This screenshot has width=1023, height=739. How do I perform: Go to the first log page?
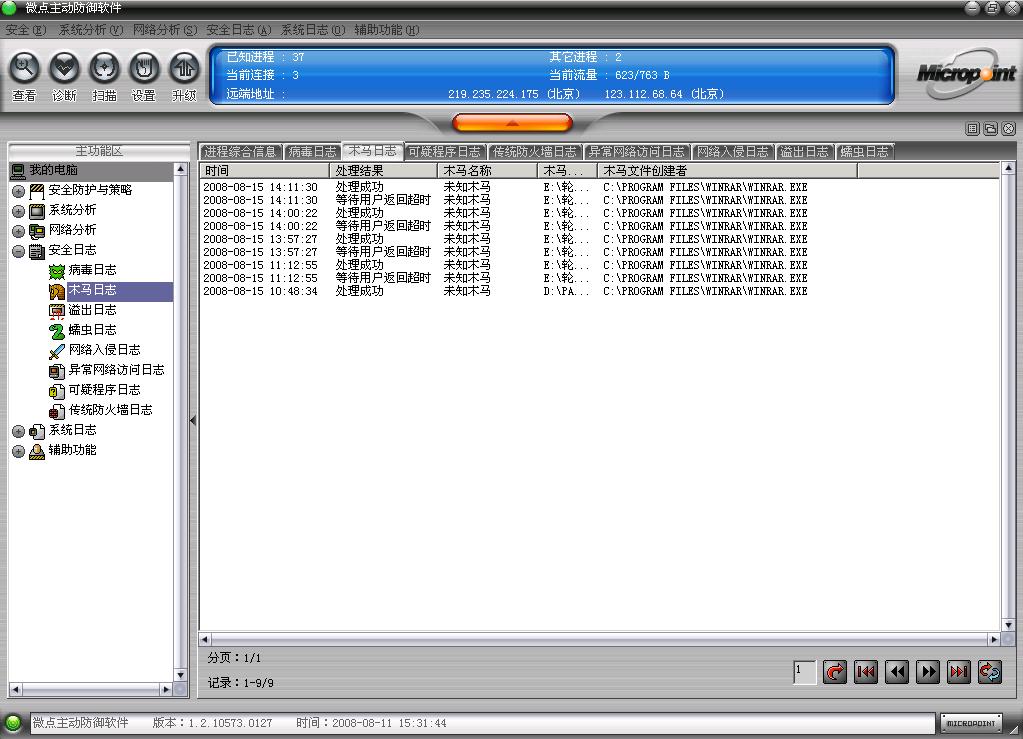pyautogui.click(x=866, y=672)
